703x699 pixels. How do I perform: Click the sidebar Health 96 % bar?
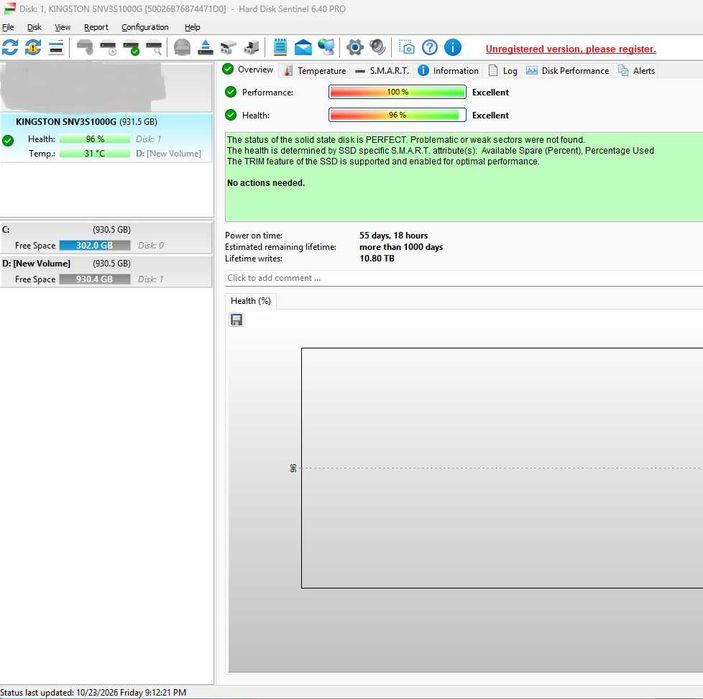[95, 139]
